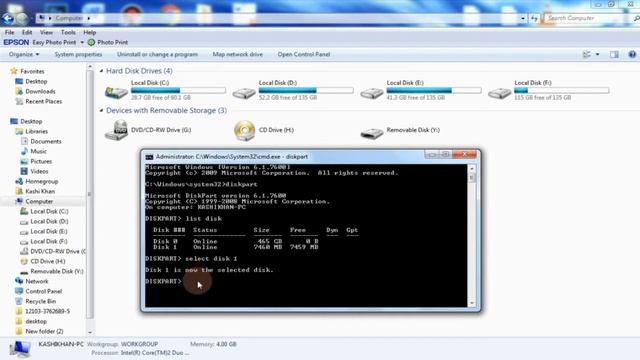Click Easy Photo Print in EPSON toolbar
Screen dimensions: 640x360
coord(54,42)
